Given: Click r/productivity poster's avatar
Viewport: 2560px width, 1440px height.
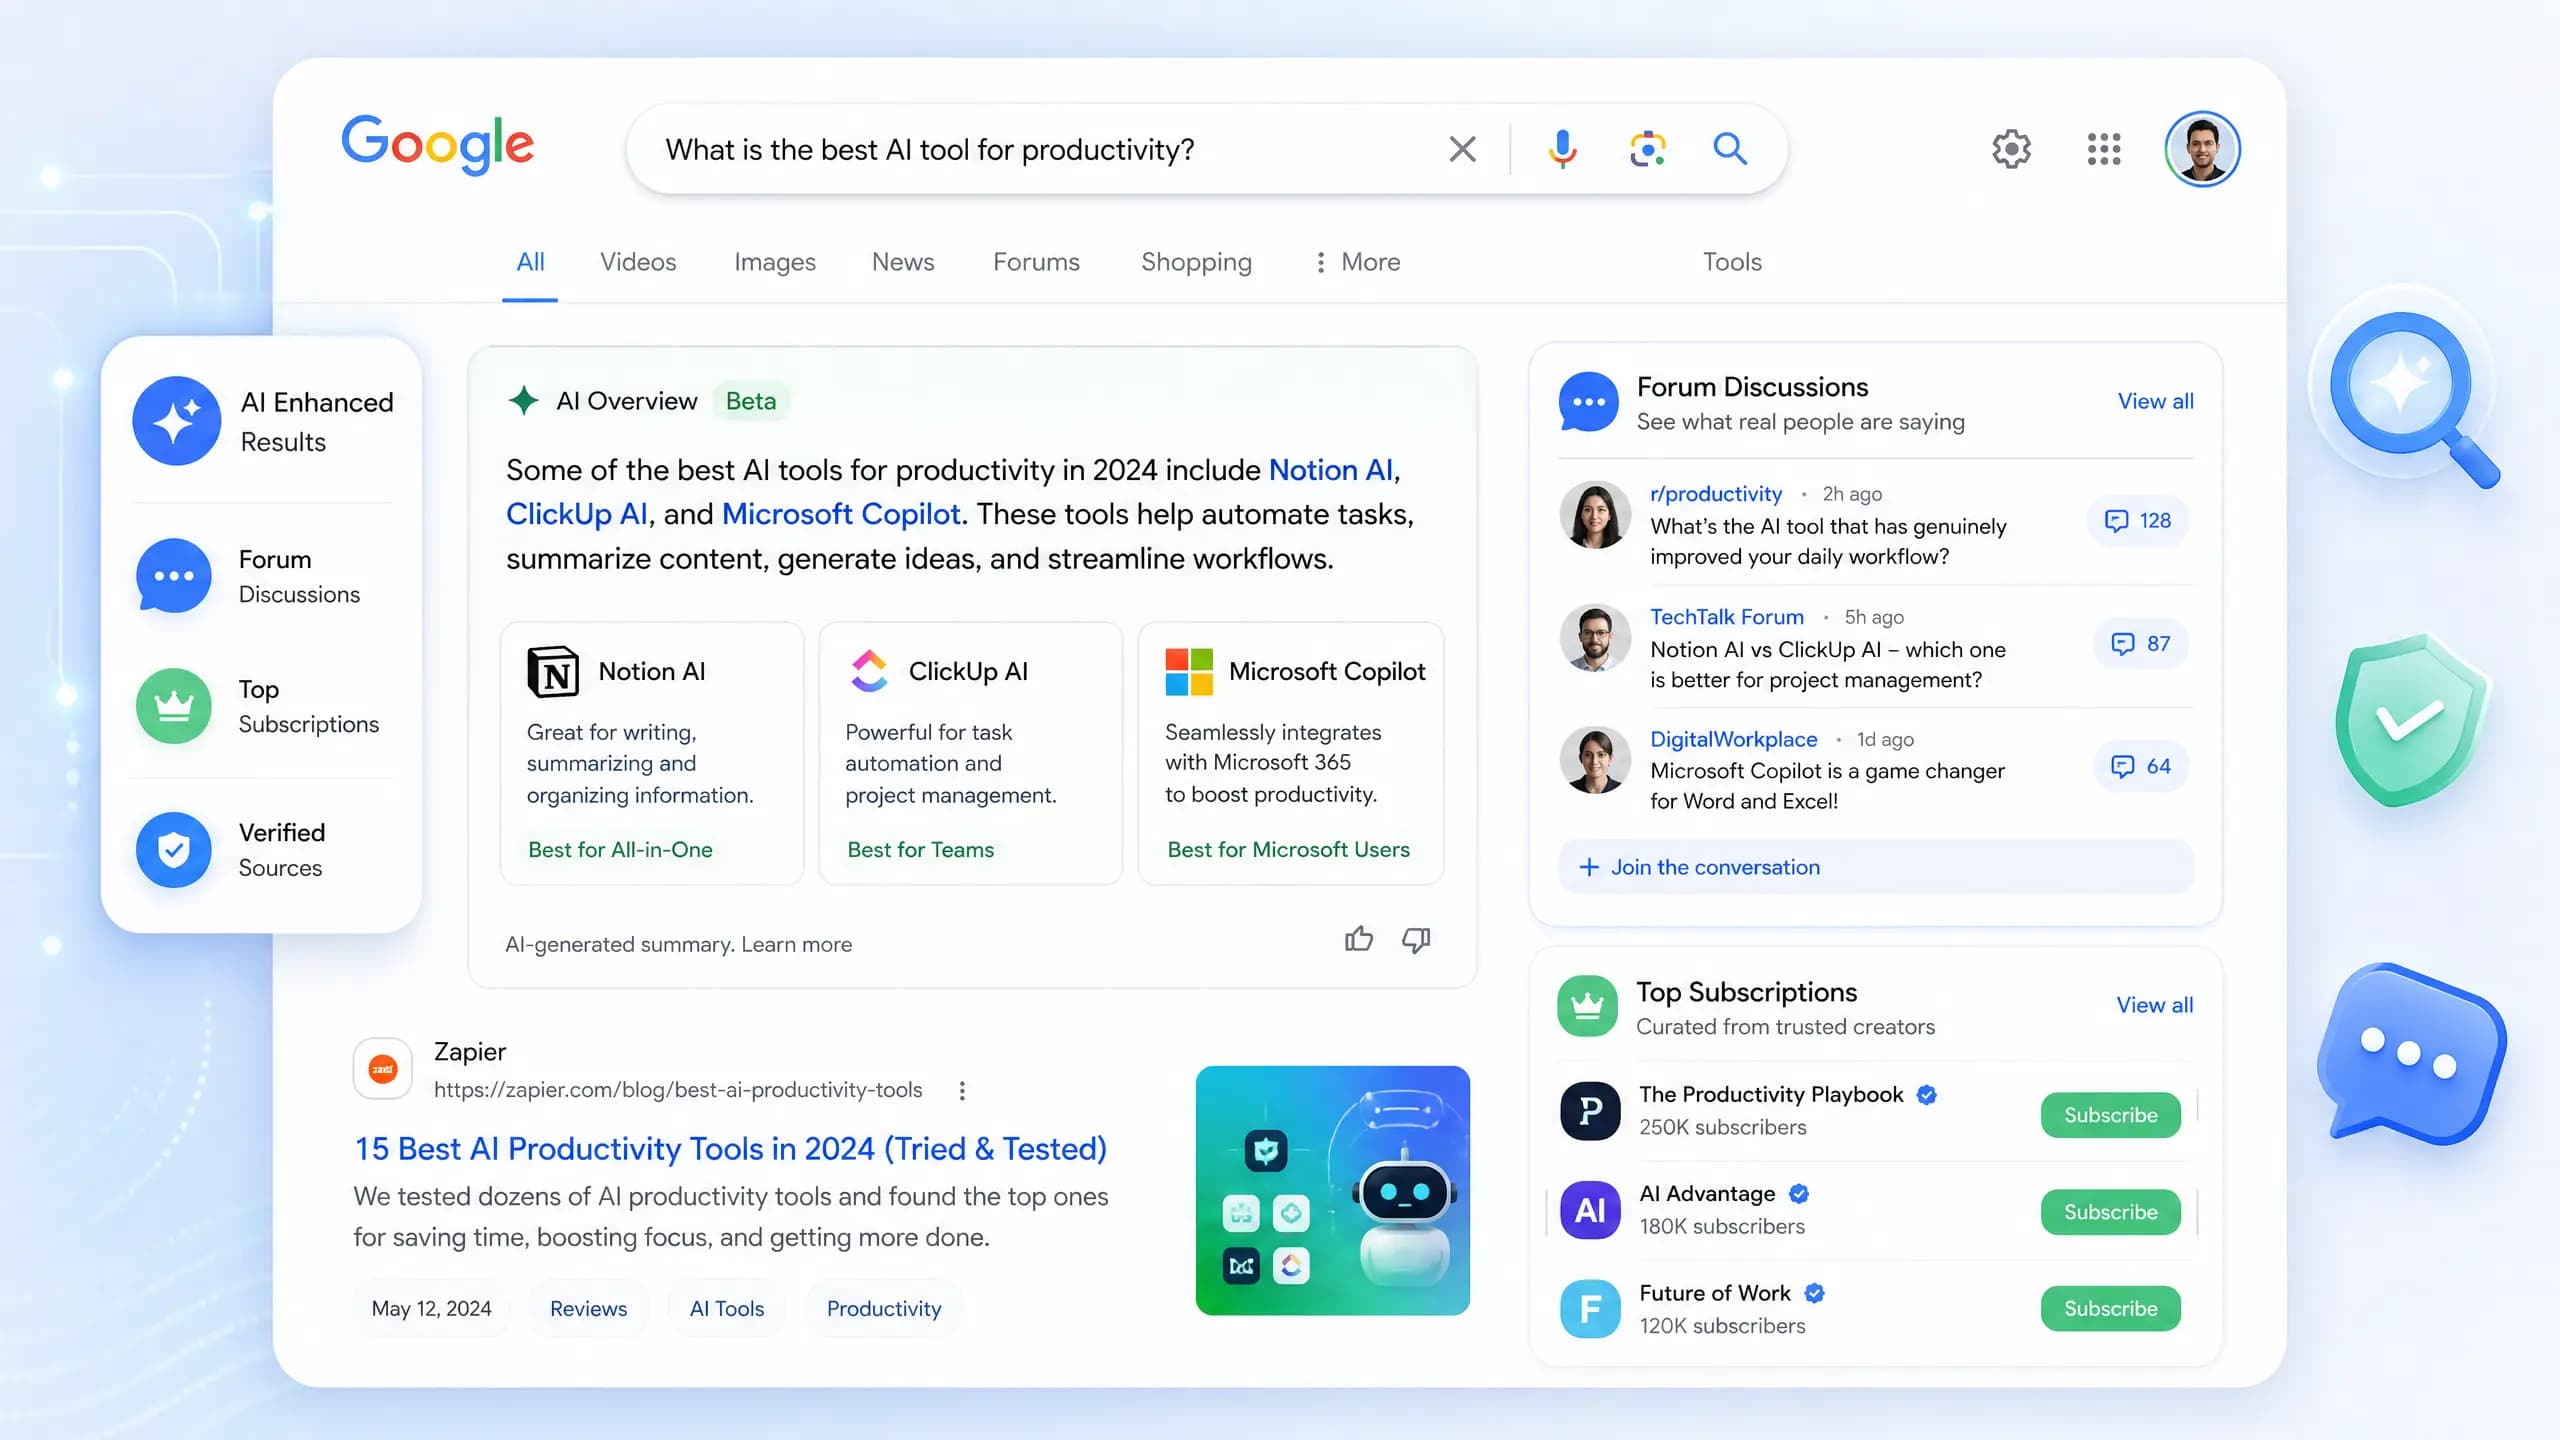Looking at the screenshot, I should click(x=1595, y=515).
